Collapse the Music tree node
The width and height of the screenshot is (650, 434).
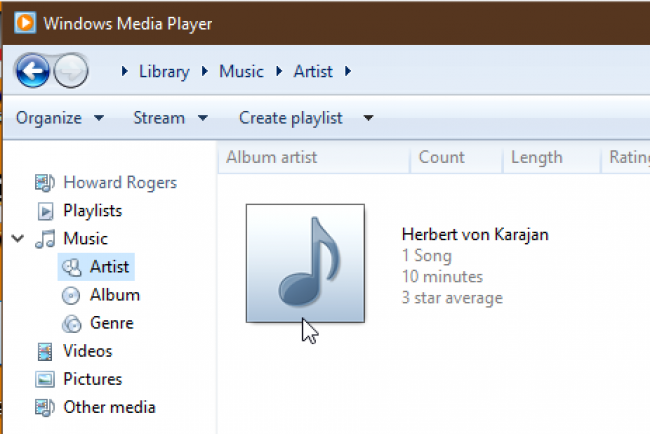tap(18, 239)
